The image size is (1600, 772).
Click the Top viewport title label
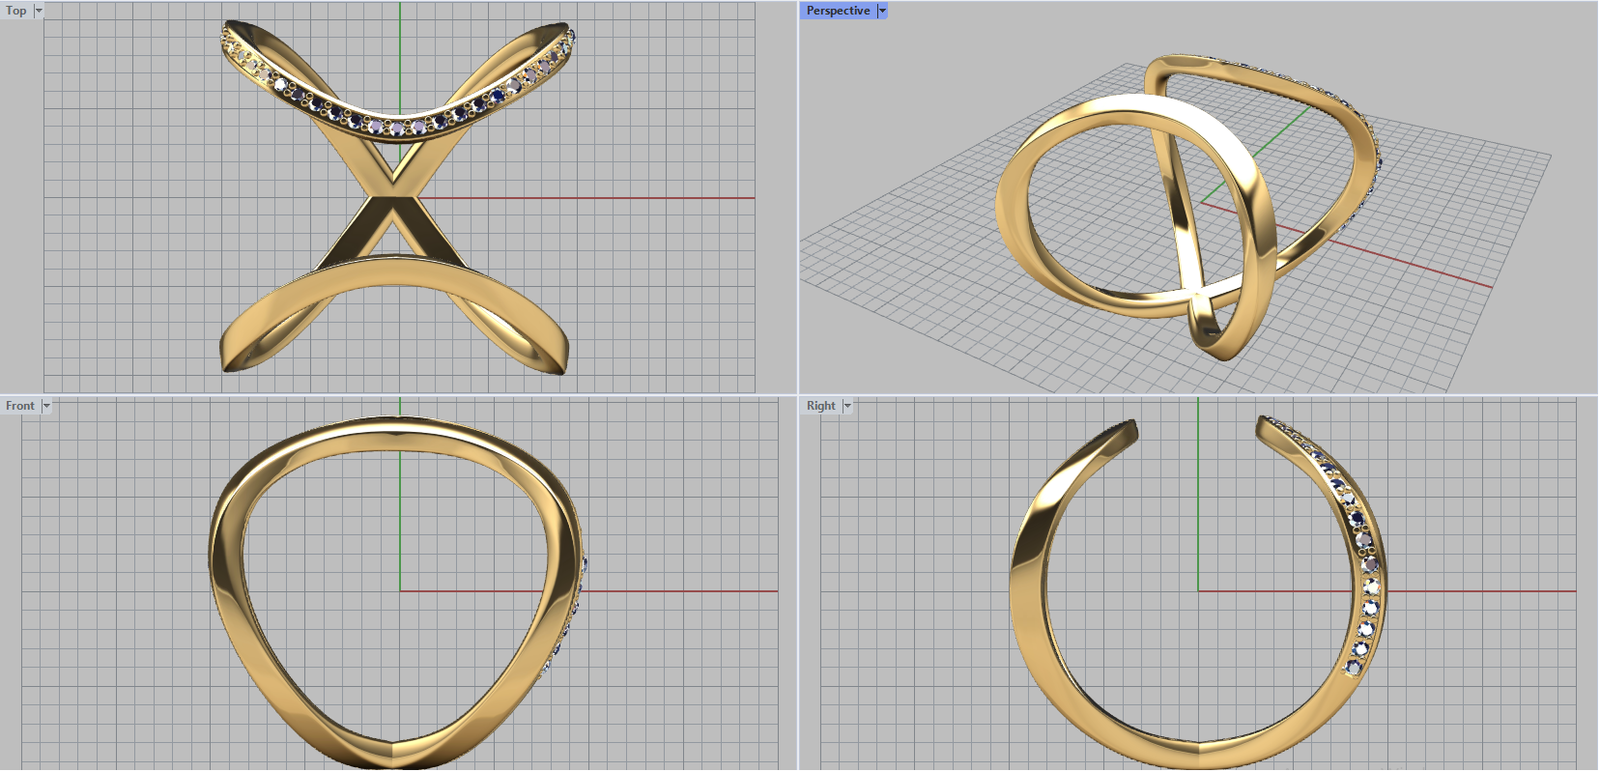pos(17,11)
